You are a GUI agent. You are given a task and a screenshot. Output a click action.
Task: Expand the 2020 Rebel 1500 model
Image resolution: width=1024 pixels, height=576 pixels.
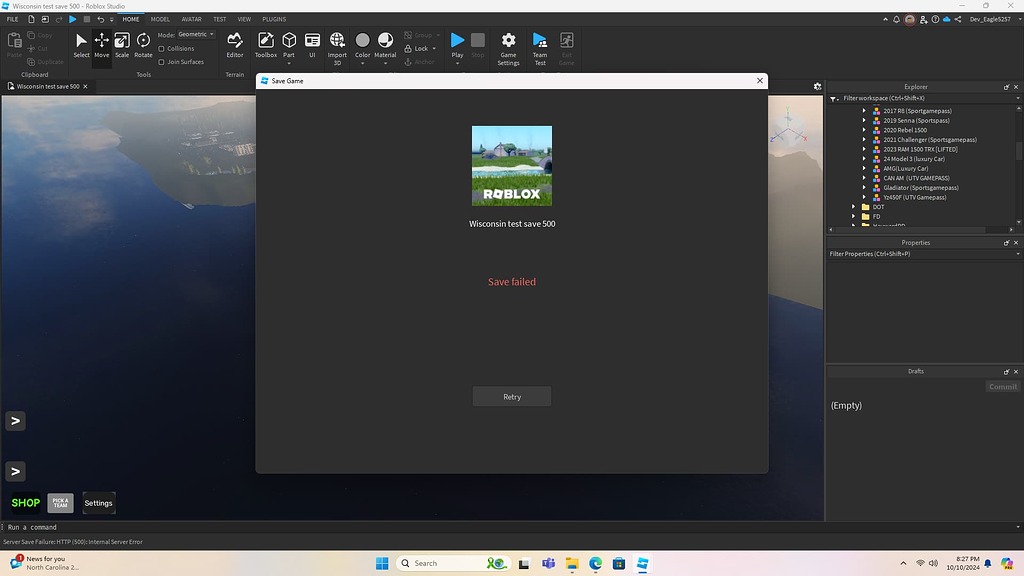[x=865, y=129]
